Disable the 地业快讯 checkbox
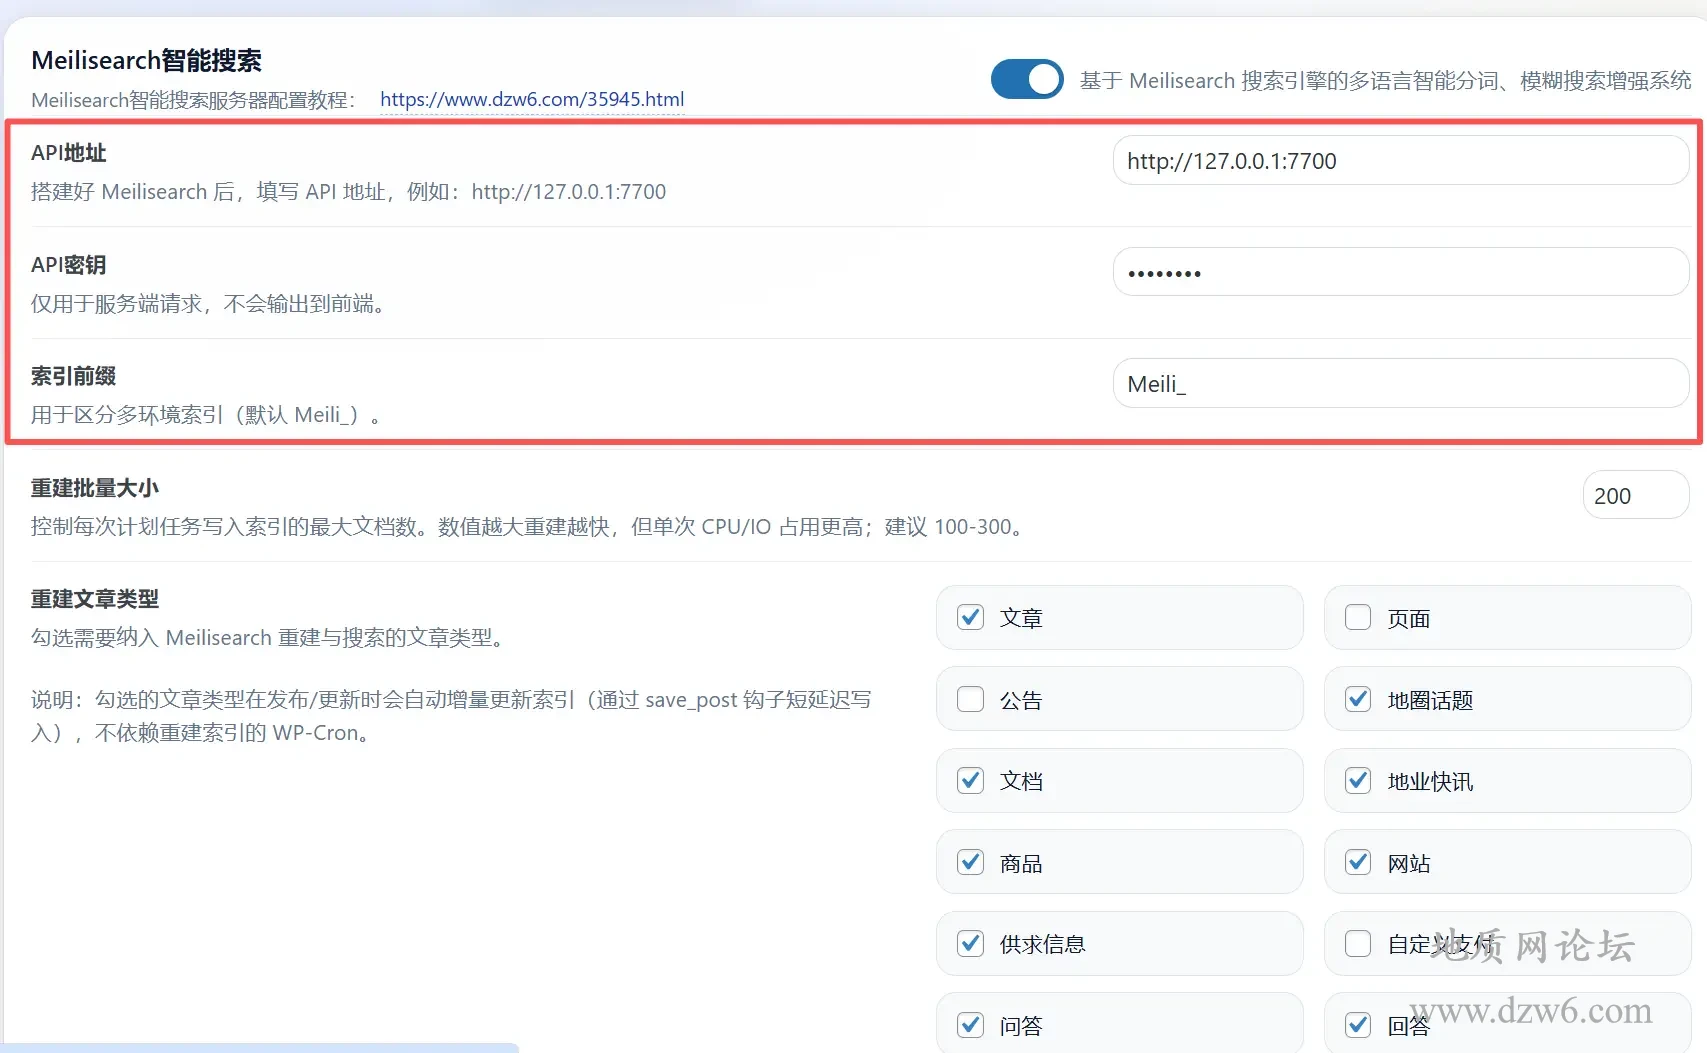 (1357, 781)
